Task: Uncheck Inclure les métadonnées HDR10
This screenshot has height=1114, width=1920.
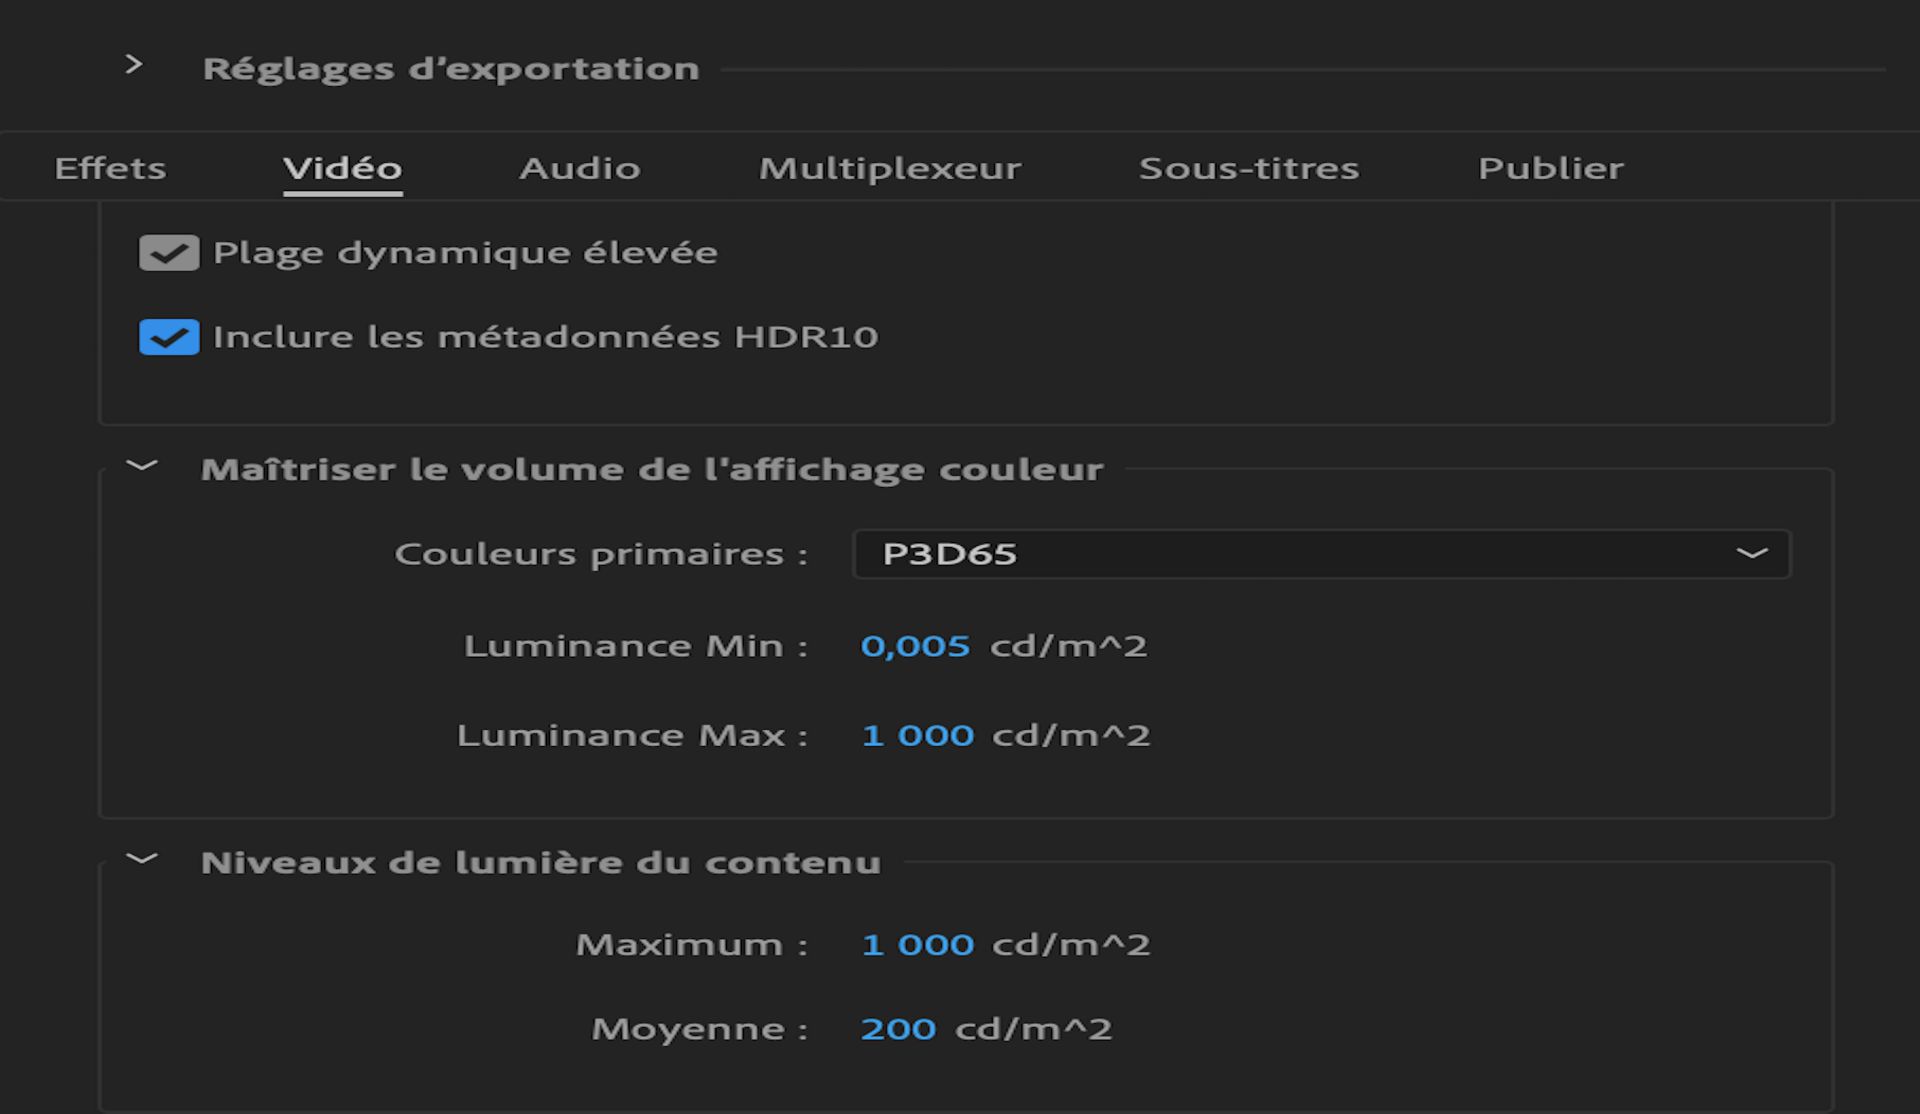Action: click(x=168, y=337)
